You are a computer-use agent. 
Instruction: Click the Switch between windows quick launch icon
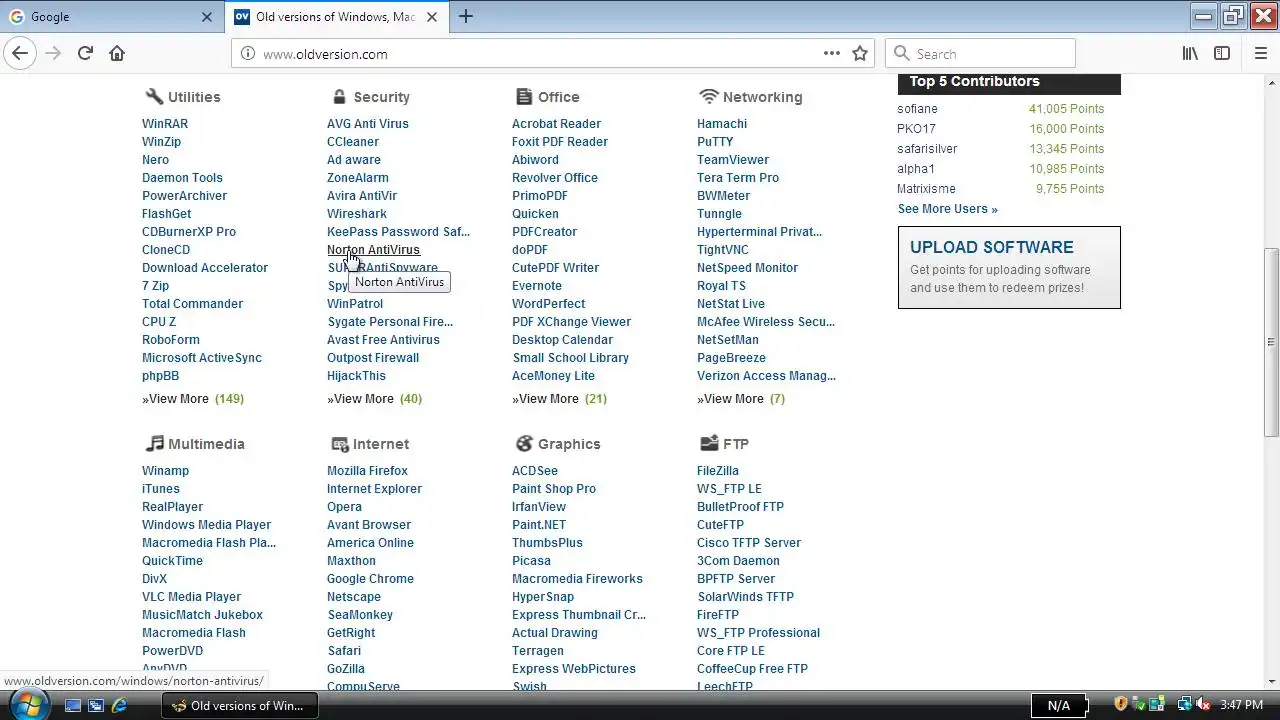point(96,705)
